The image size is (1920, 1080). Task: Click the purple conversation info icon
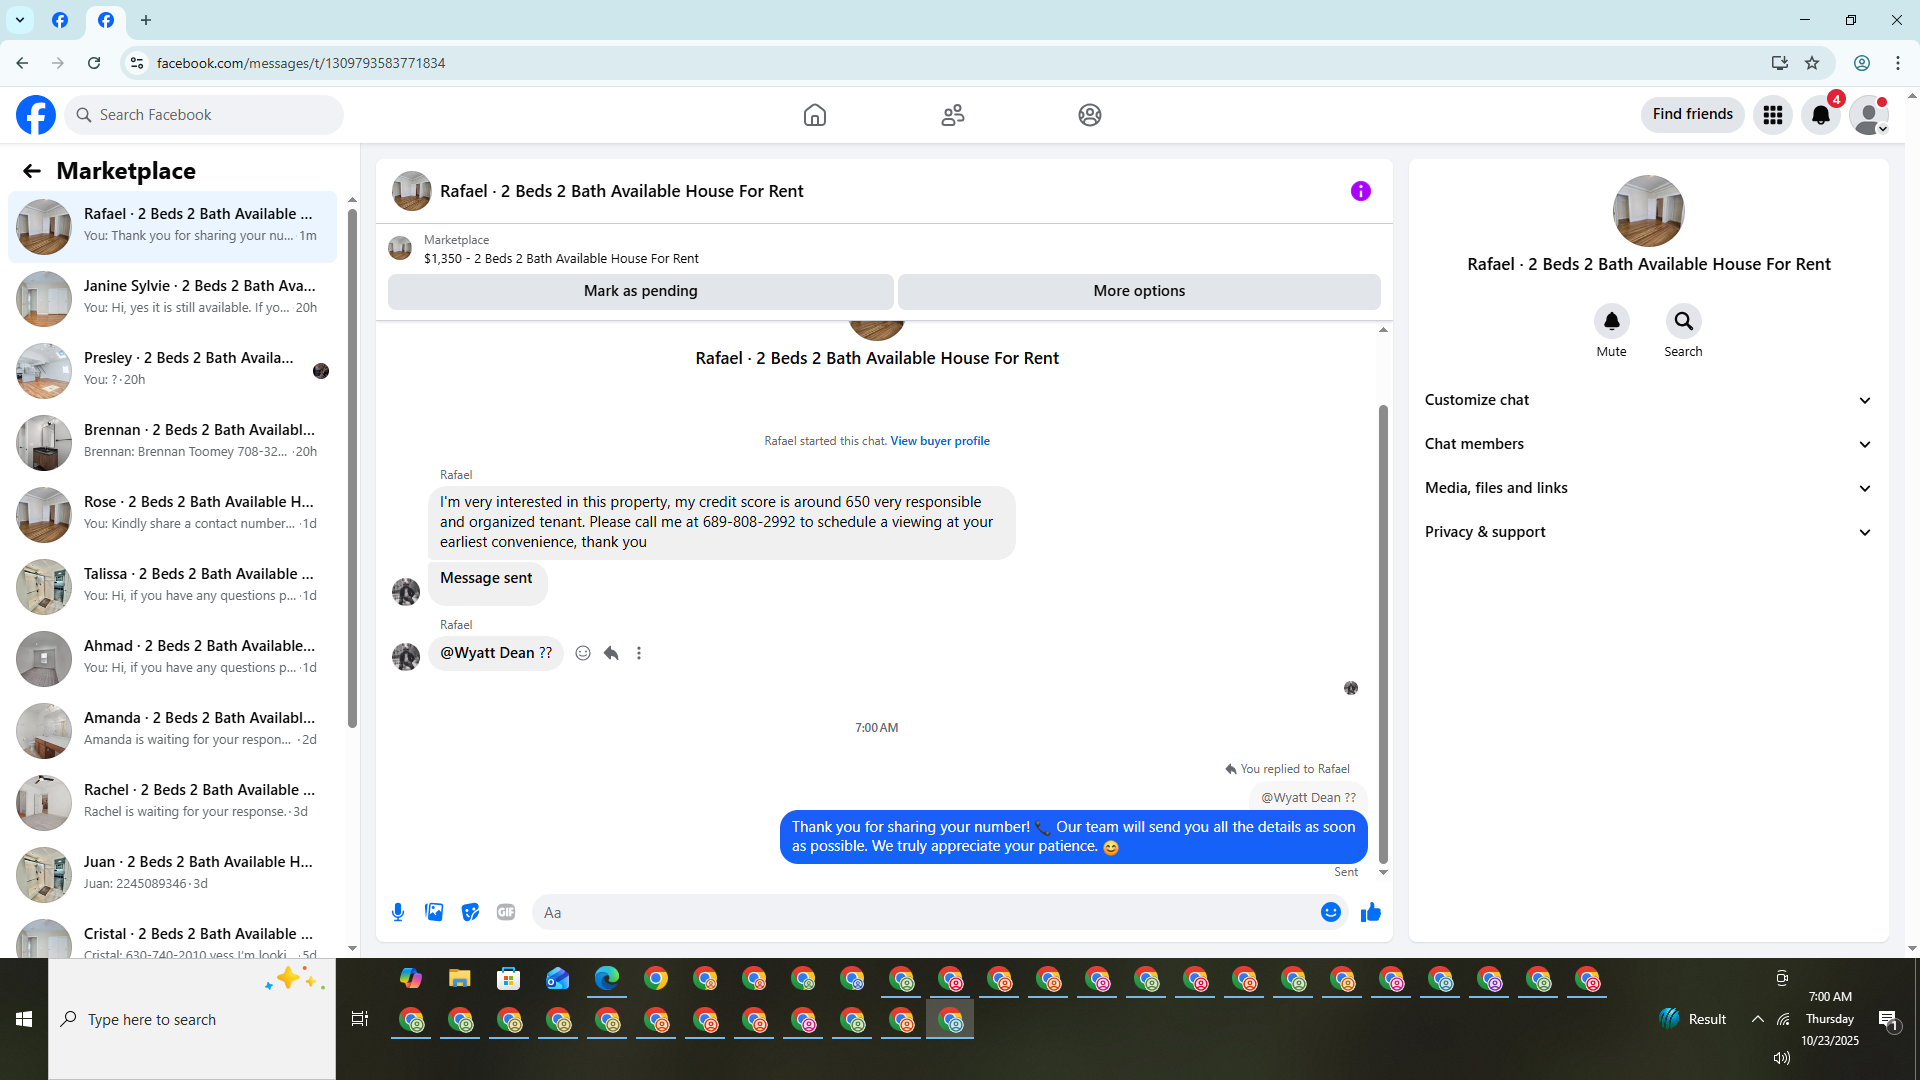click(x=1360, y=191)
